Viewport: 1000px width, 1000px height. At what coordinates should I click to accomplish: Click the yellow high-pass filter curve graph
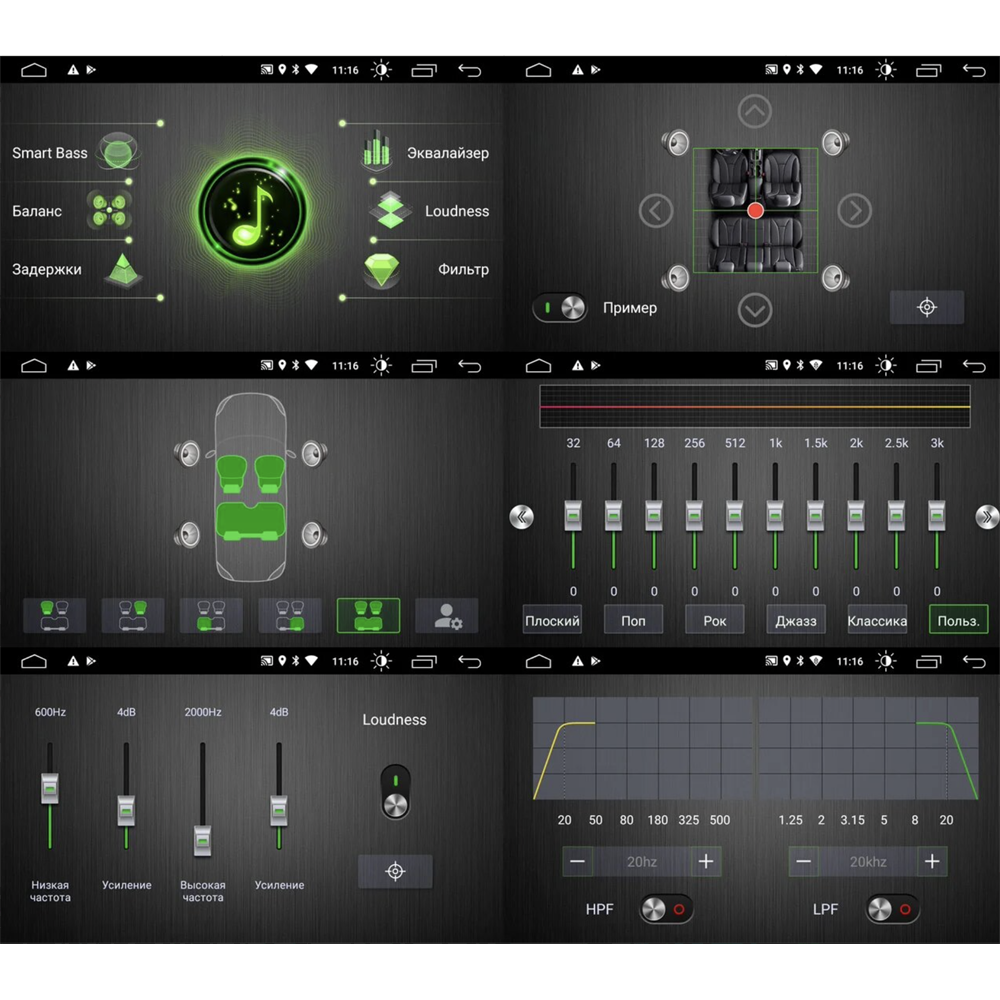(x=643, y=748)
